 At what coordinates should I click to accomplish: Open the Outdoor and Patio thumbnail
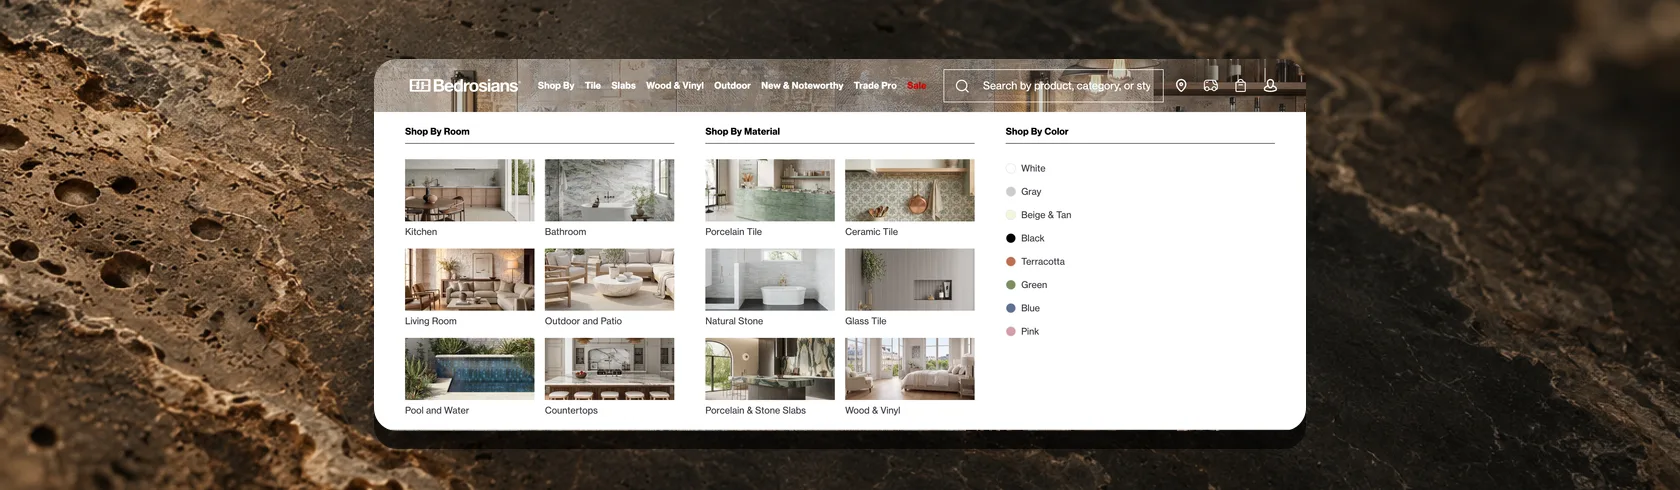click(x=609, y=280)
